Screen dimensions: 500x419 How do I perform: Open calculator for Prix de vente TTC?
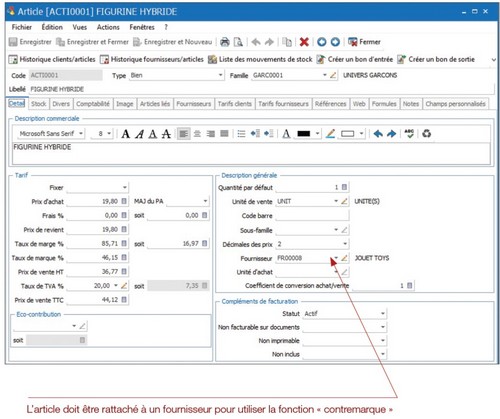click(x=124, y=300)
